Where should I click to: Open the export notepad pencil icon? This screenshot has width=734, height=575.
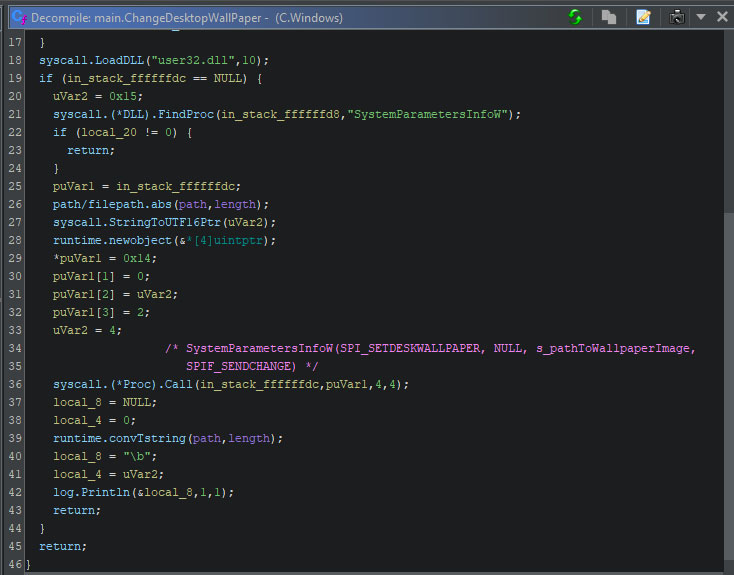pyautogui.click(x=643, y=17)
